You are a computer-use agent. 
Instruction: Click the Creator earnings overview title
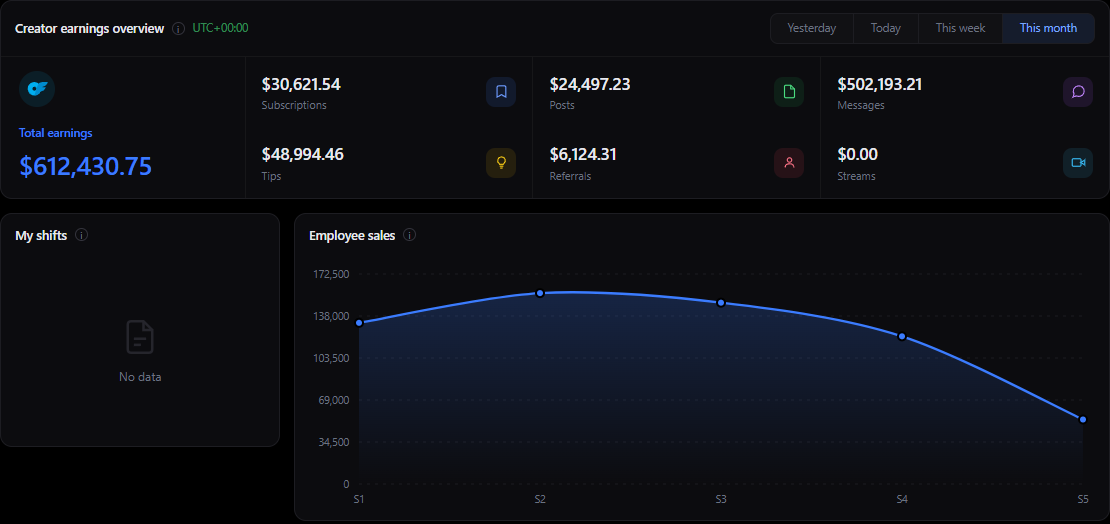pos(90,29)
